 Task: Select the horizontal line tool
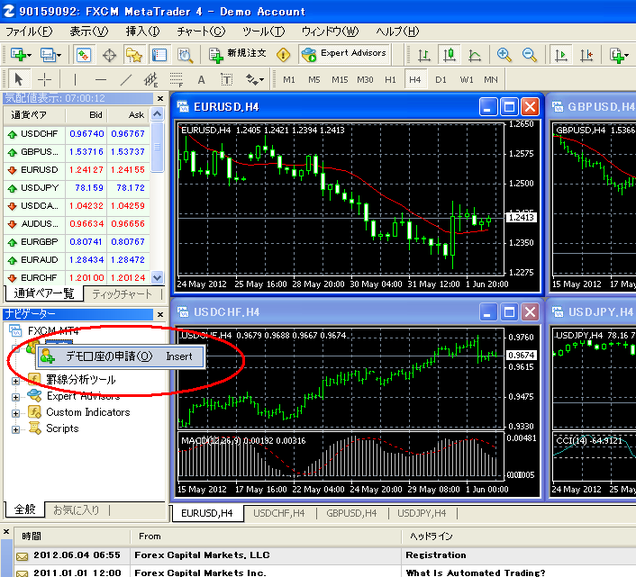pyautogui.click(x=101, y=79)
